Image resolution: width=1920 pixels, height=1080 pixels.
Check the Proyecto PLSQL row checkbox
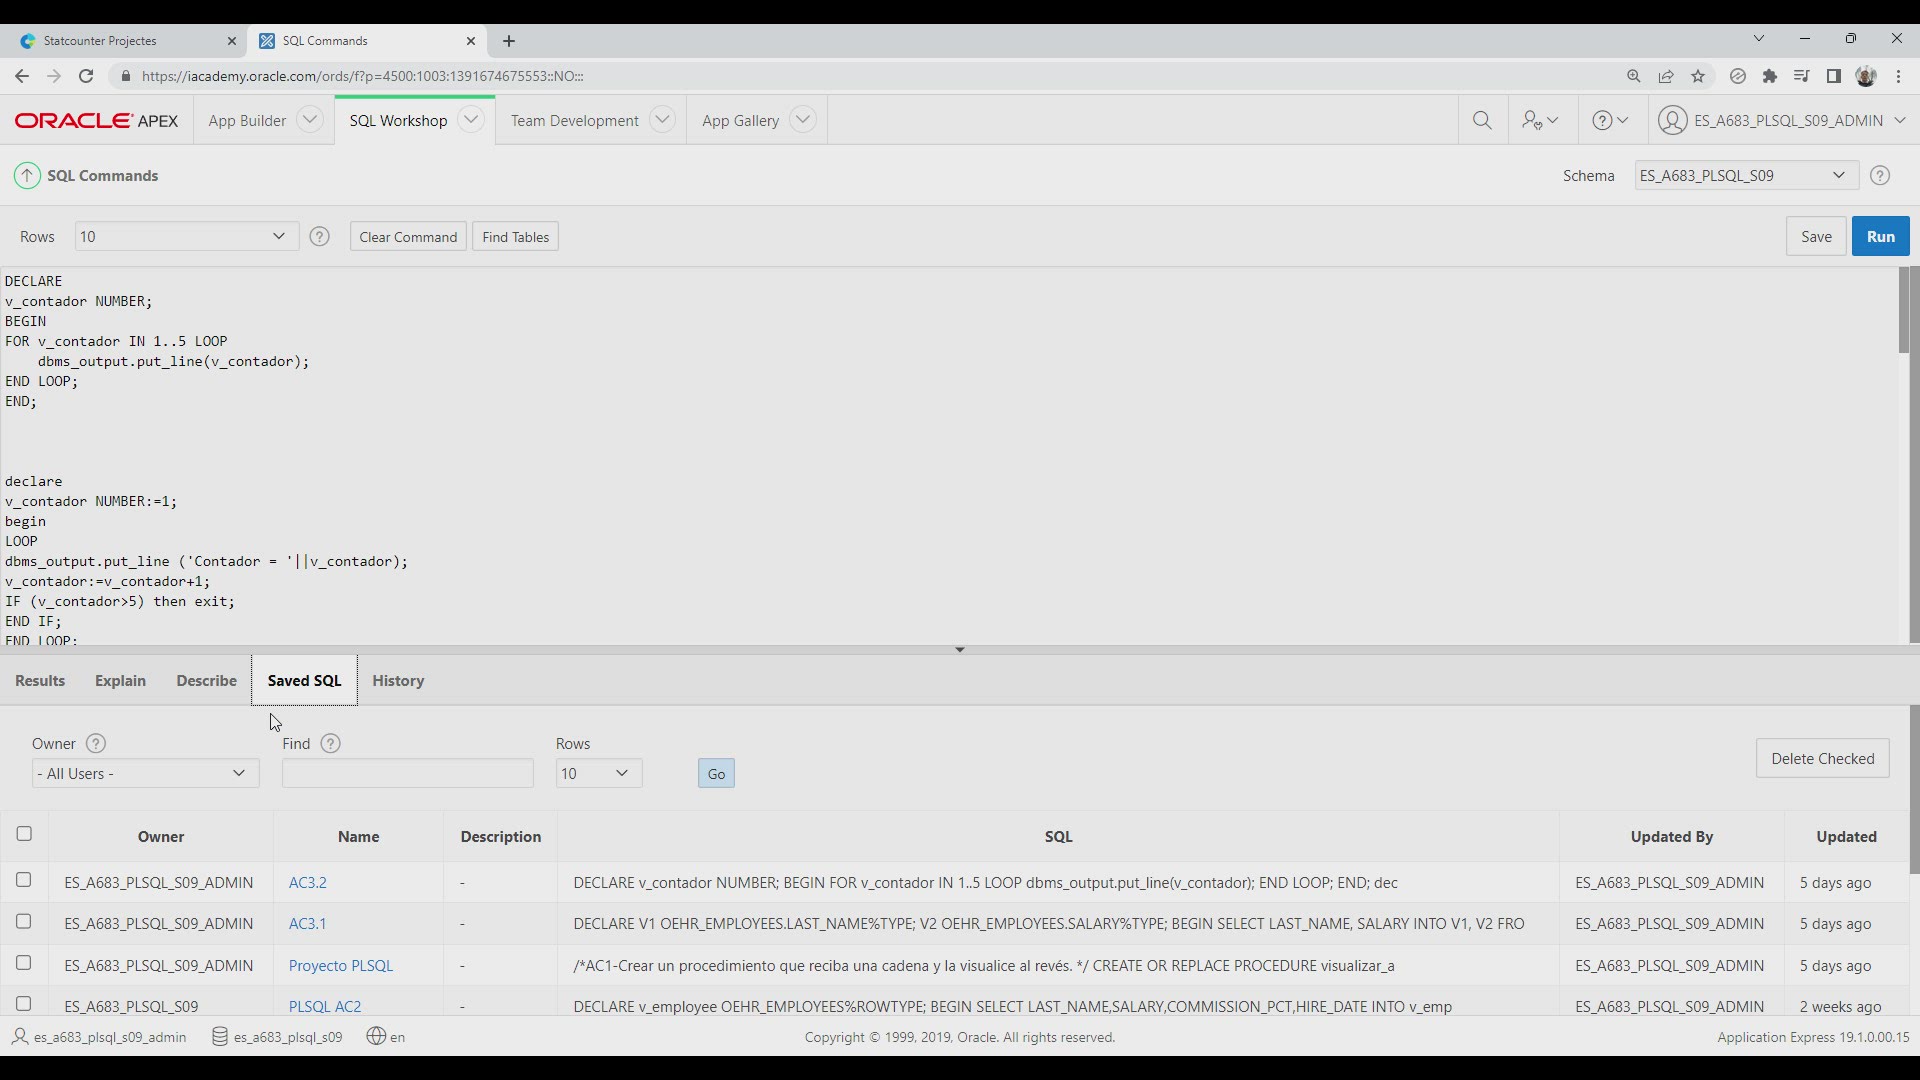point(24,963)
